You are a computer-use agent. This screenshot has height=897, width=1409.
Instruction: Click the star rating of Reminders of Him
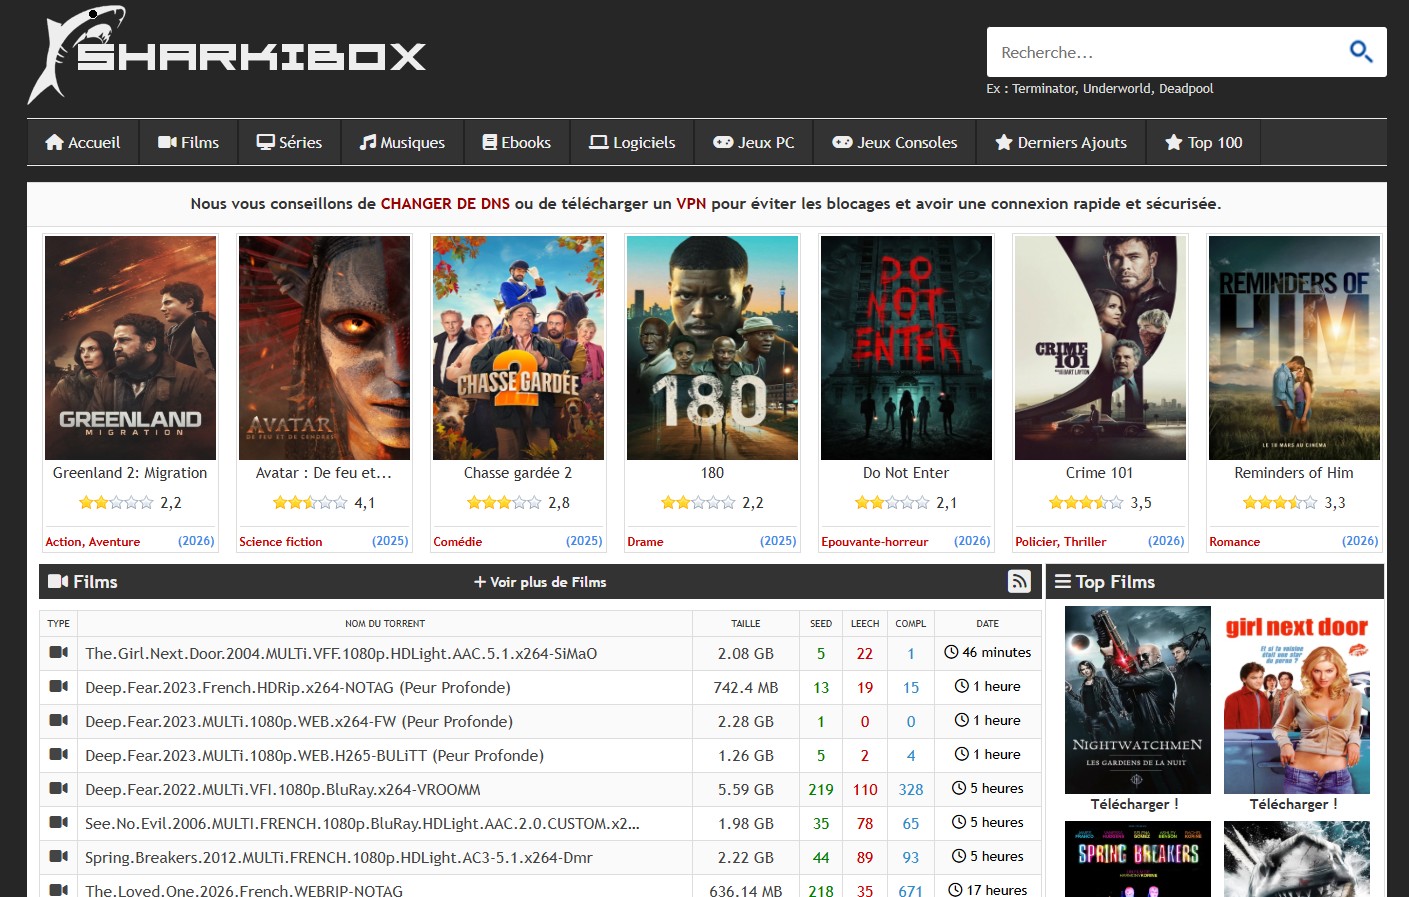[x=1280, y=503]
